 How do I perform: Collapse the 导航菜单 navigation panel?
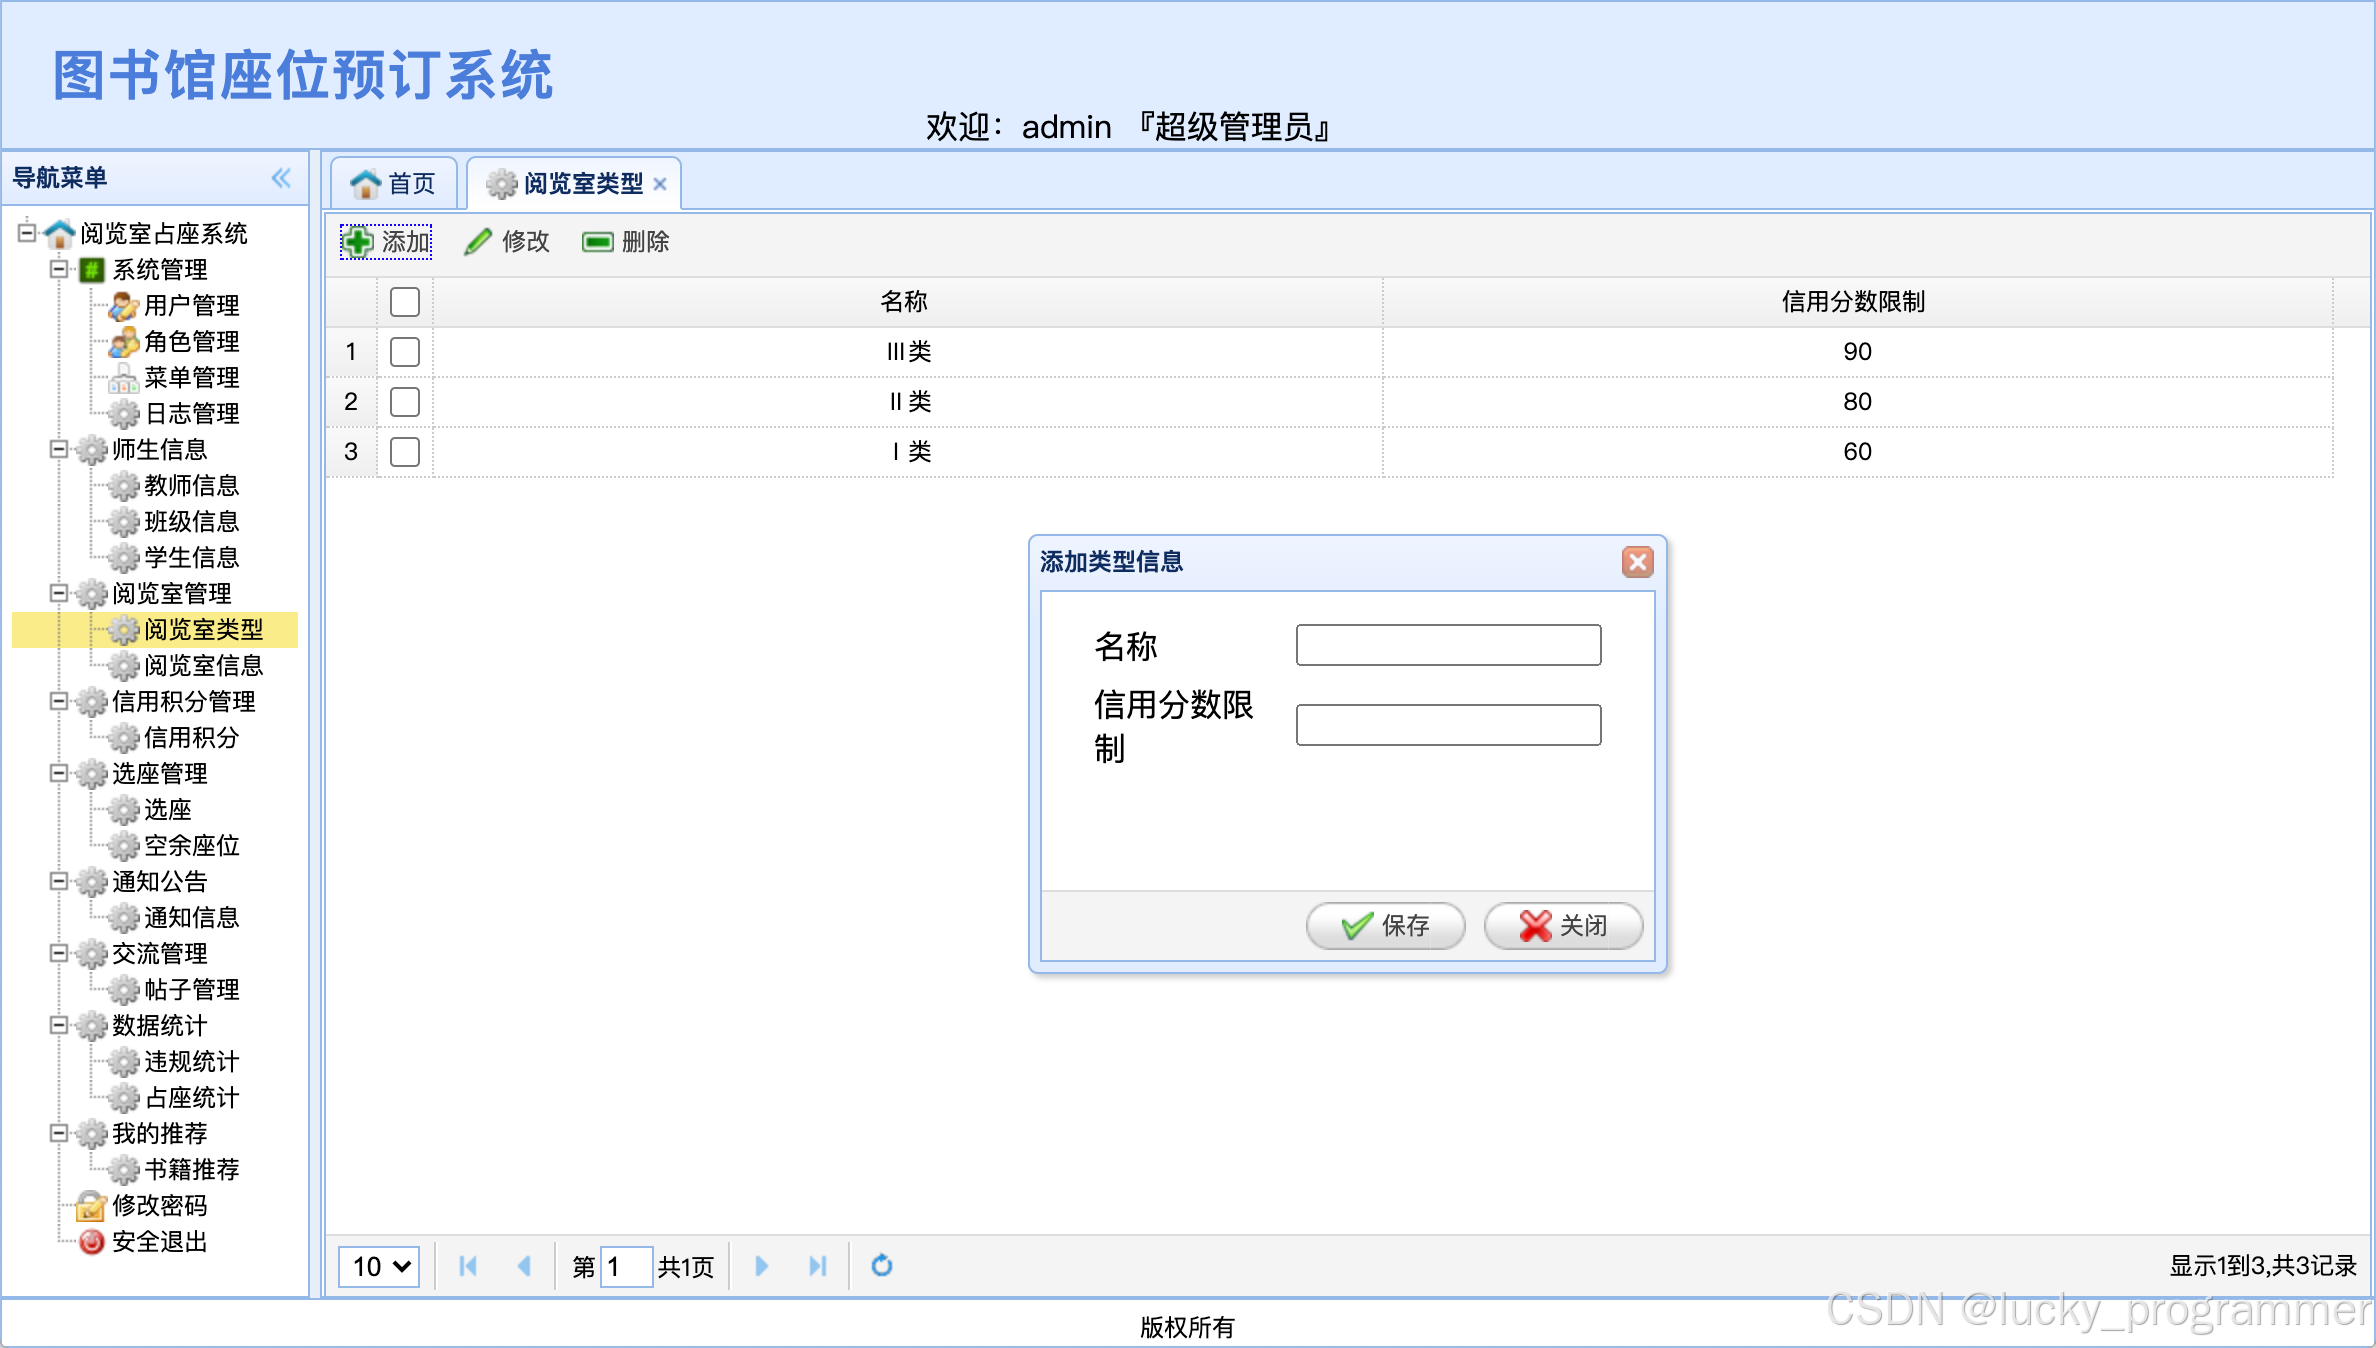pos(281,178)
